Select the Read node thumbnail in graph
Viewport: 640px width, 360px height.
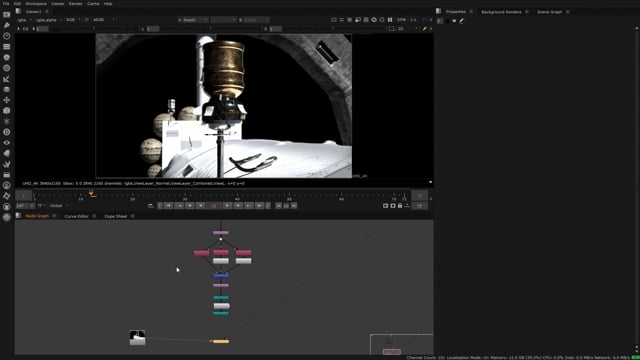(138, 338)
